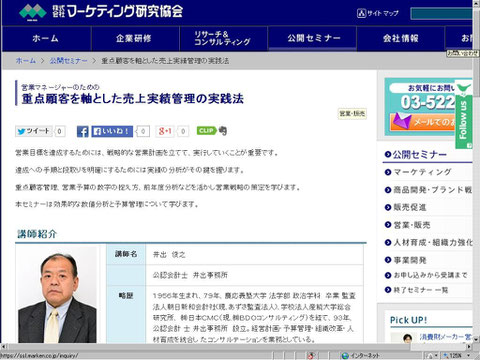Viewport: 480px width, 360px height.
Task: Open the 会社情報 navigation menu item
Action: [x=401, y=39]
